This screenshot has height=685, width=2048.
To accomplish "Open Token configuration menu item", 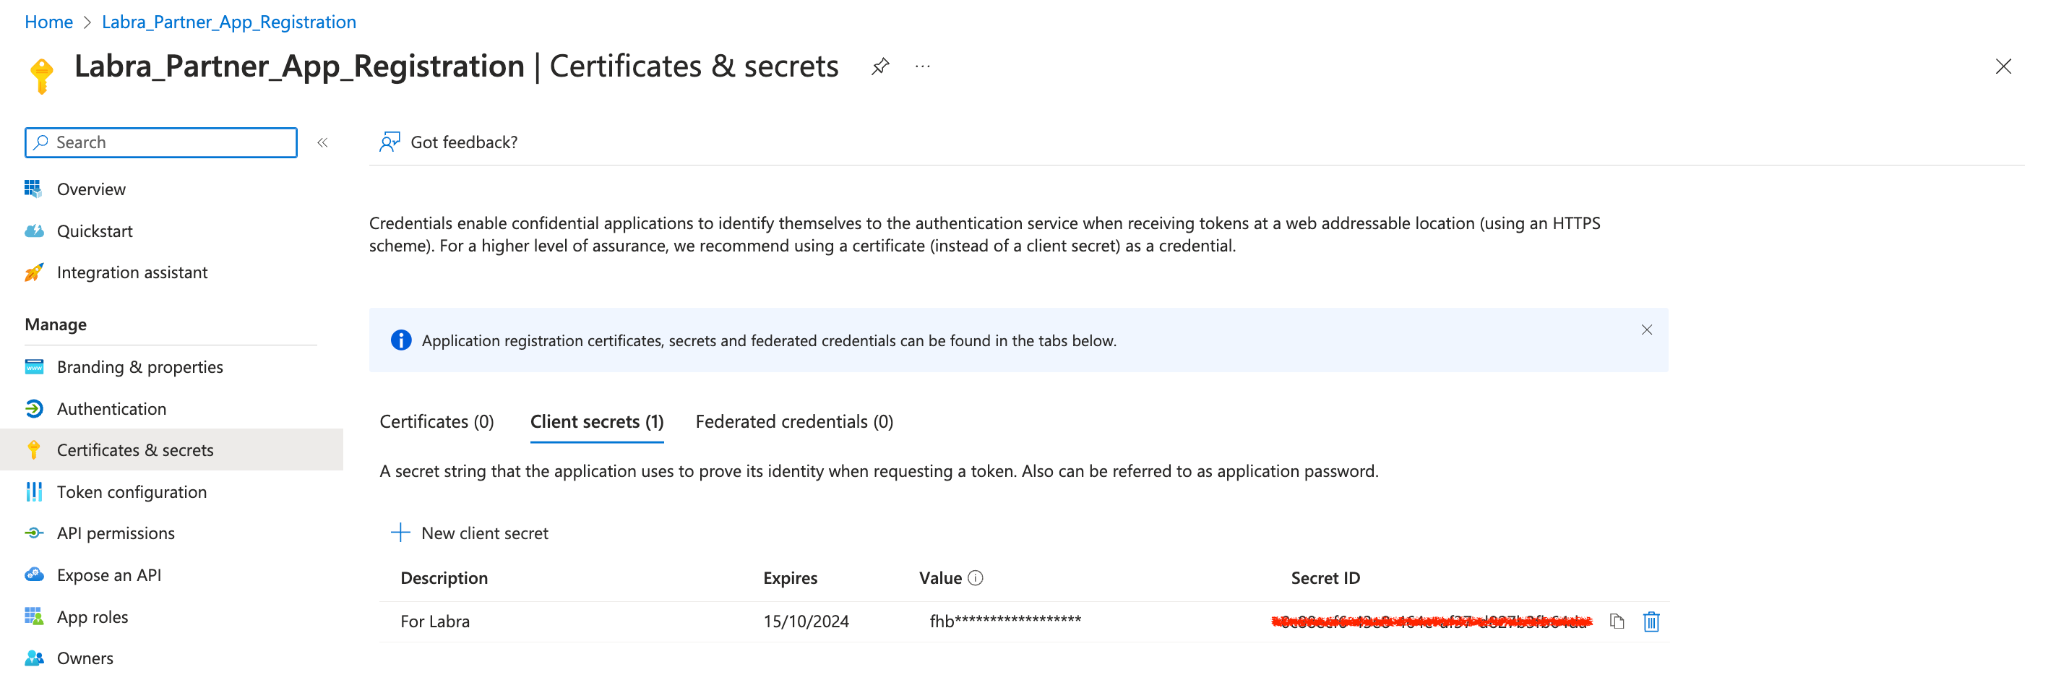I will [x=116, y=492].
